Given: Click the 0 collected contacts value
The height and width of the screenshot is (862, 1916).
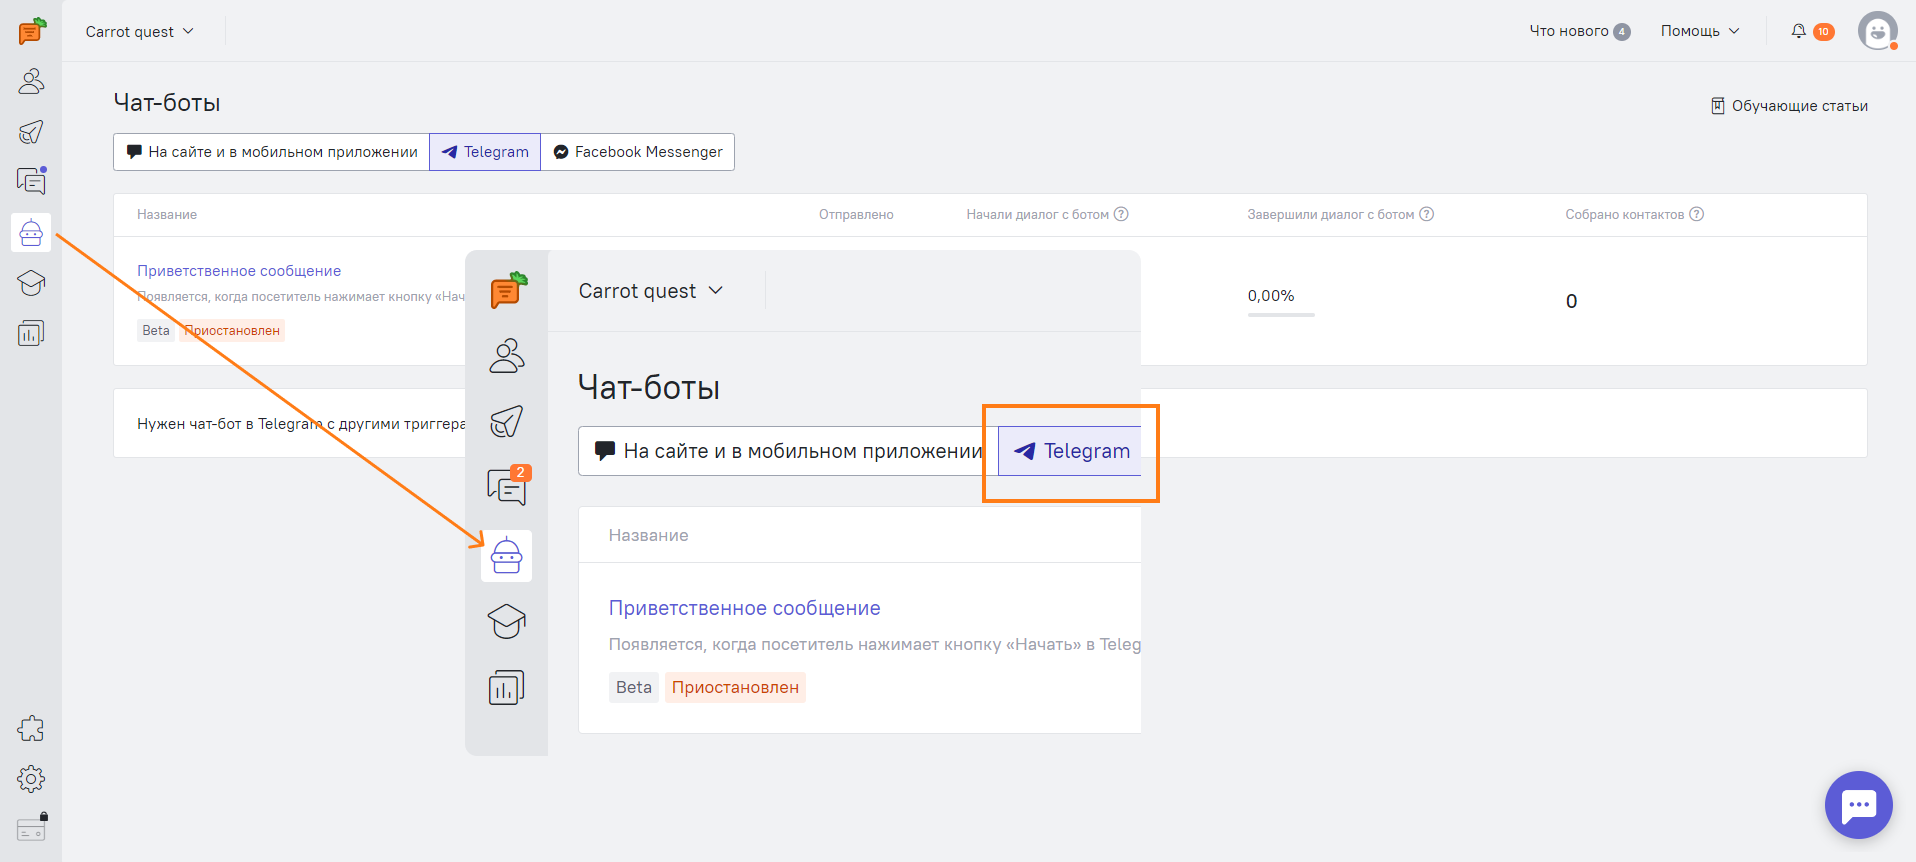Looking at the screenshot, I should pyautogui.click(x=1572, y=301).
